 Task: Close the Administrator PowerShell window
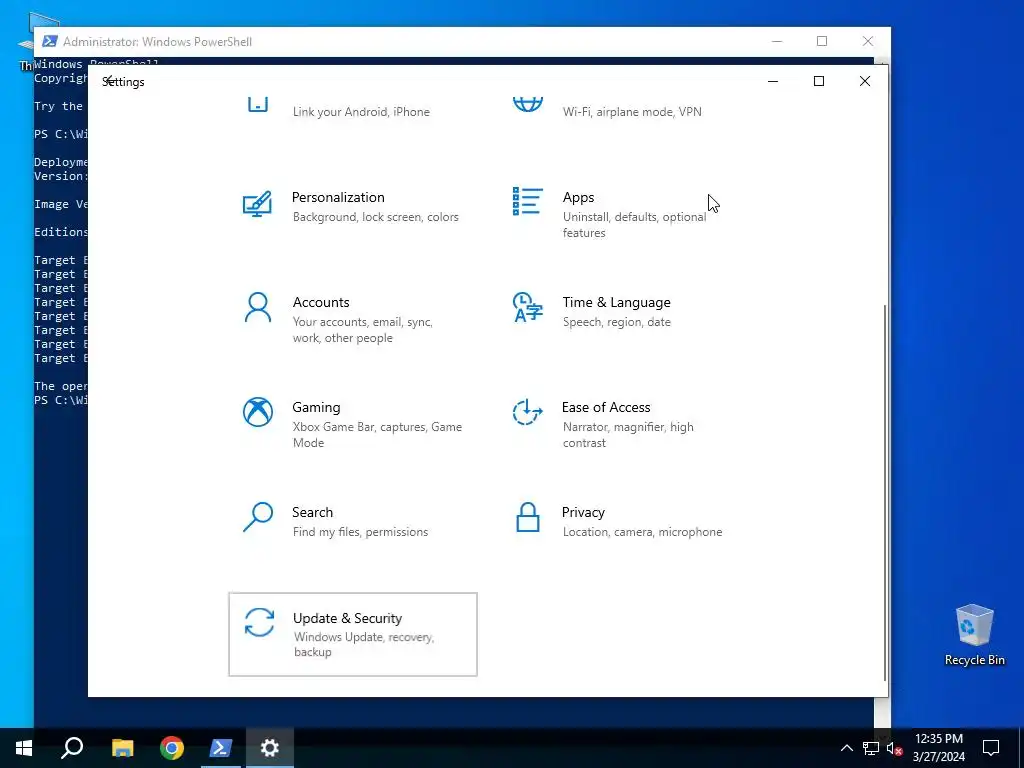pos(868,41)
